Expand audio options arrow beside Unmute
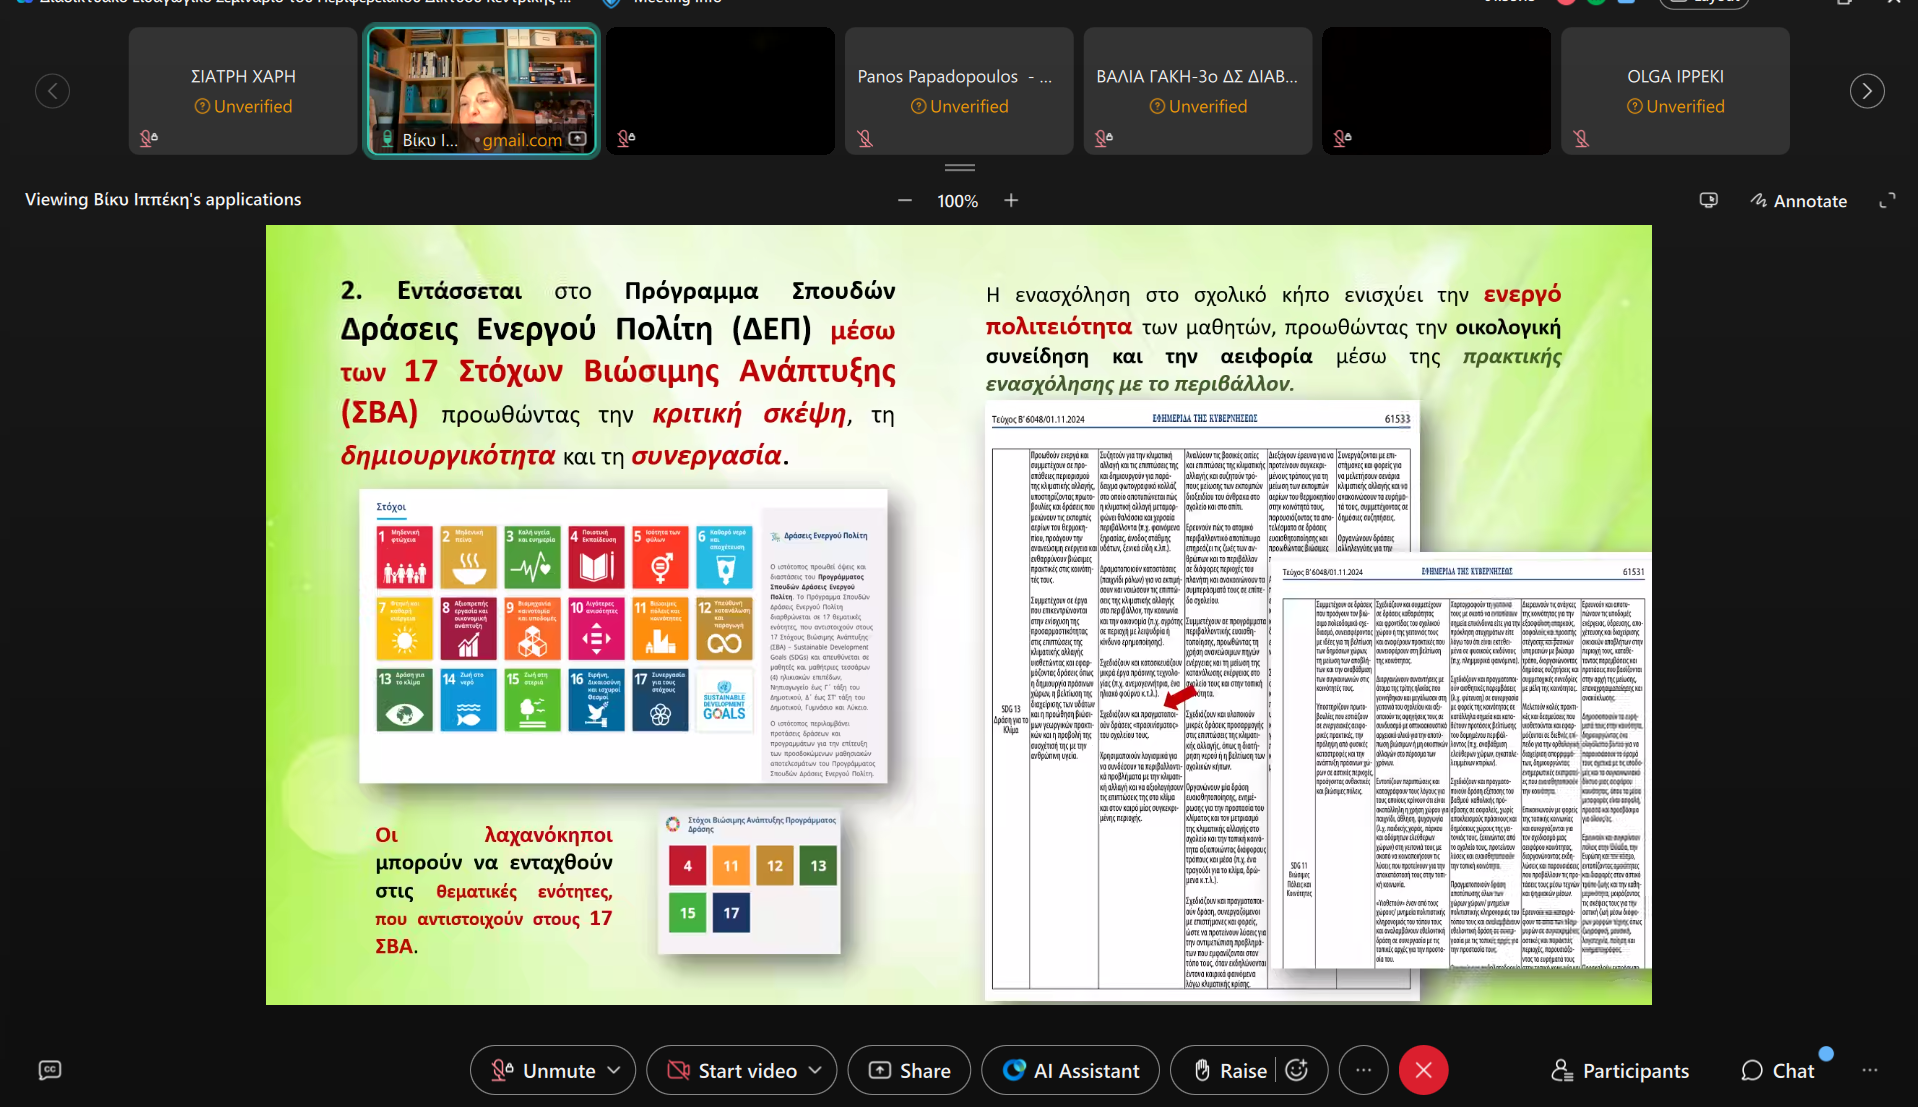The width and height of the screenshot is (1918, 1107). pos(614,1070)
